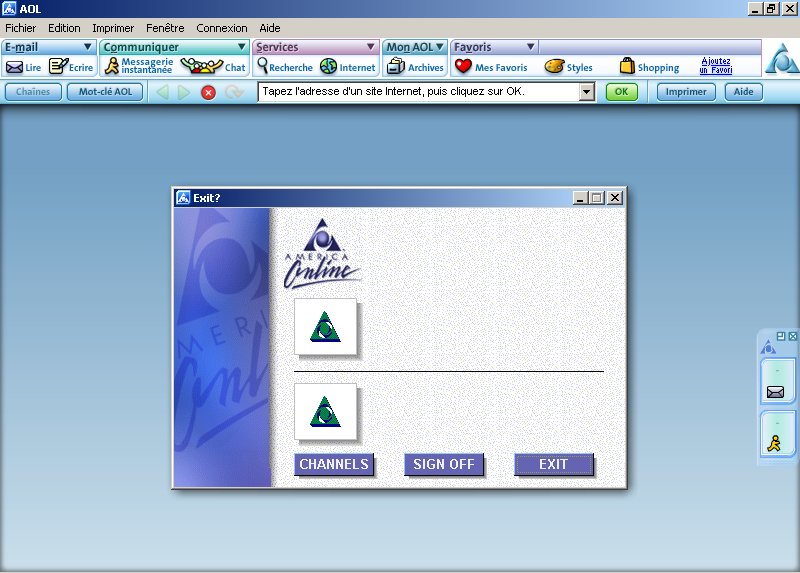Restore the main AOL window
This screenshot has width=800, height=573.
(x=771, y=9)
